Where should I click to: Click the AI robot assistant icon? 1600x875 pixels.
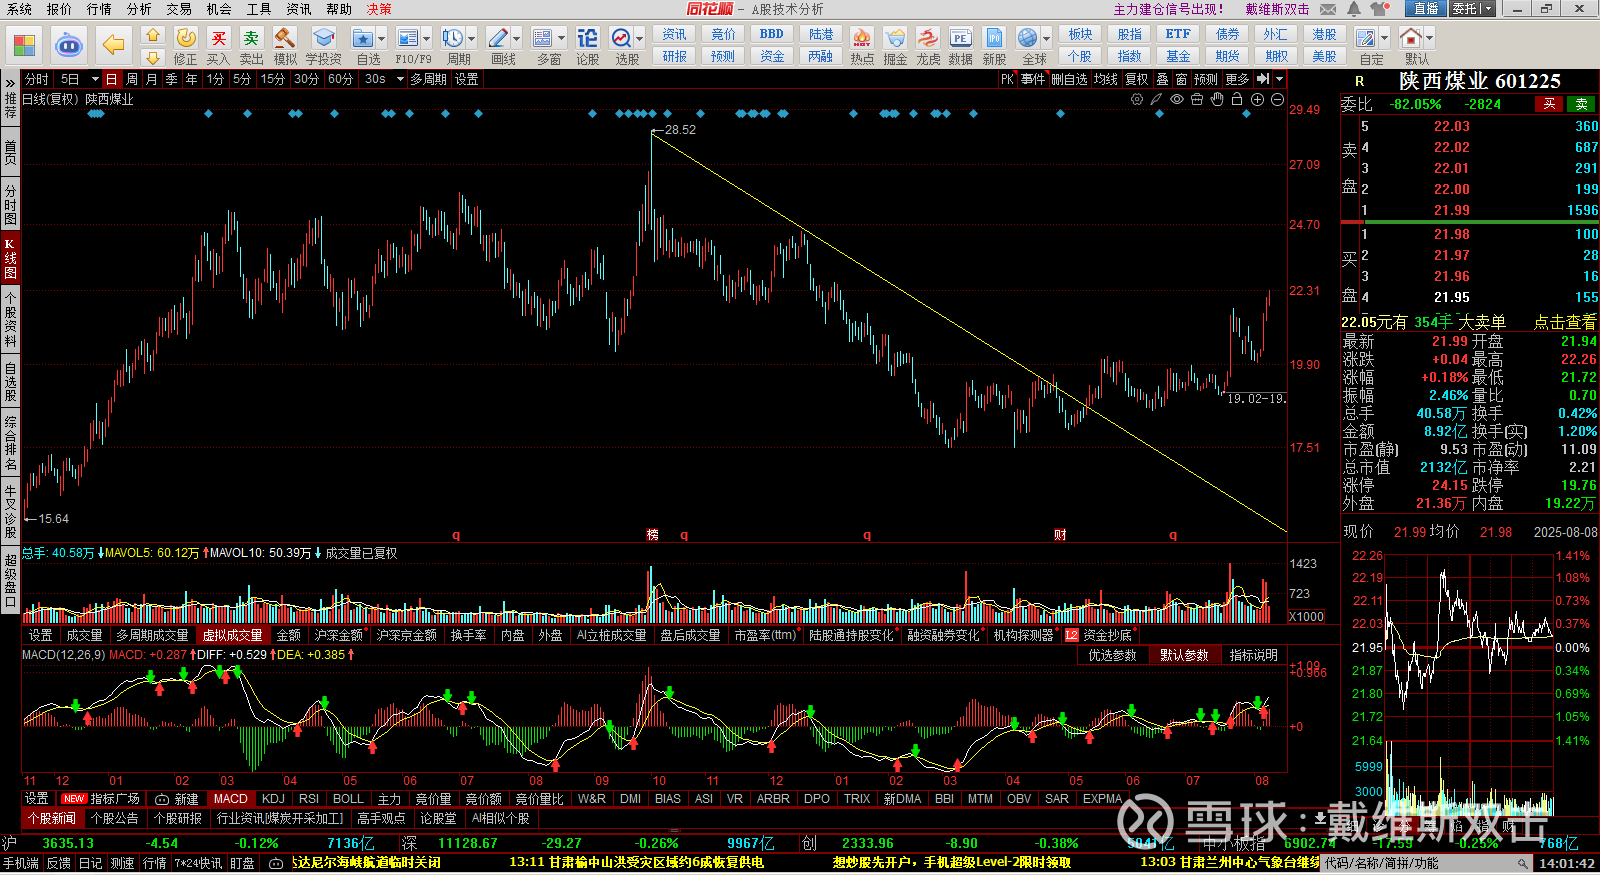(x=68, y=45)
